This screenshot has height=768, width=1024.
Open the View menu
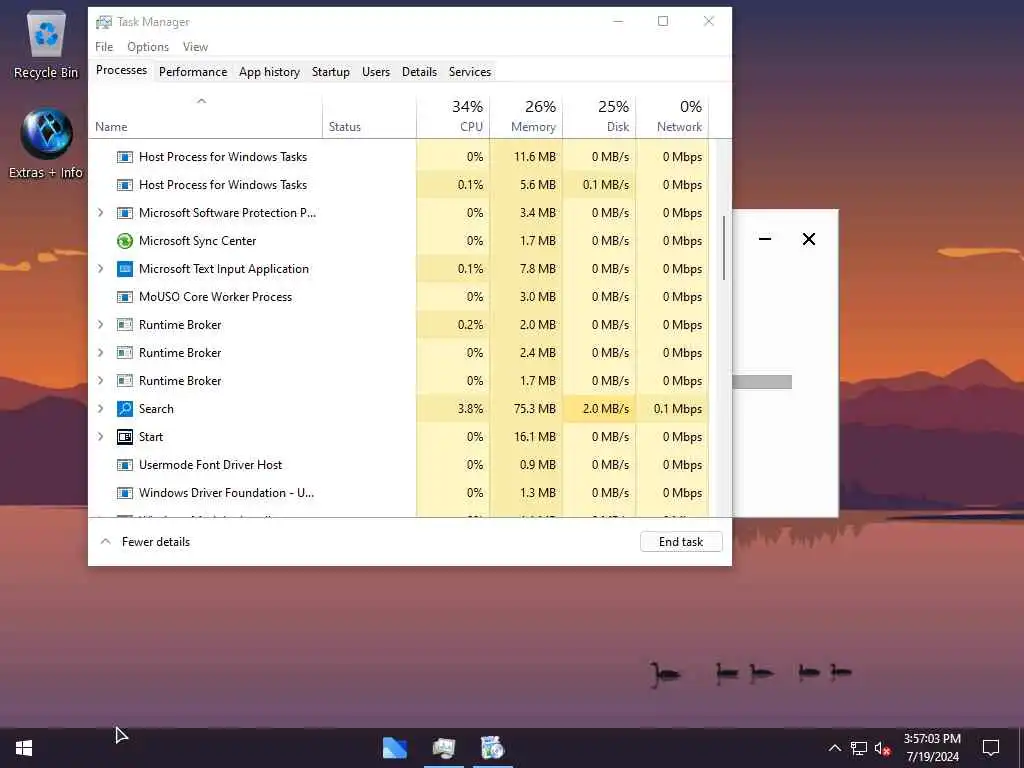tap(195, 47)
